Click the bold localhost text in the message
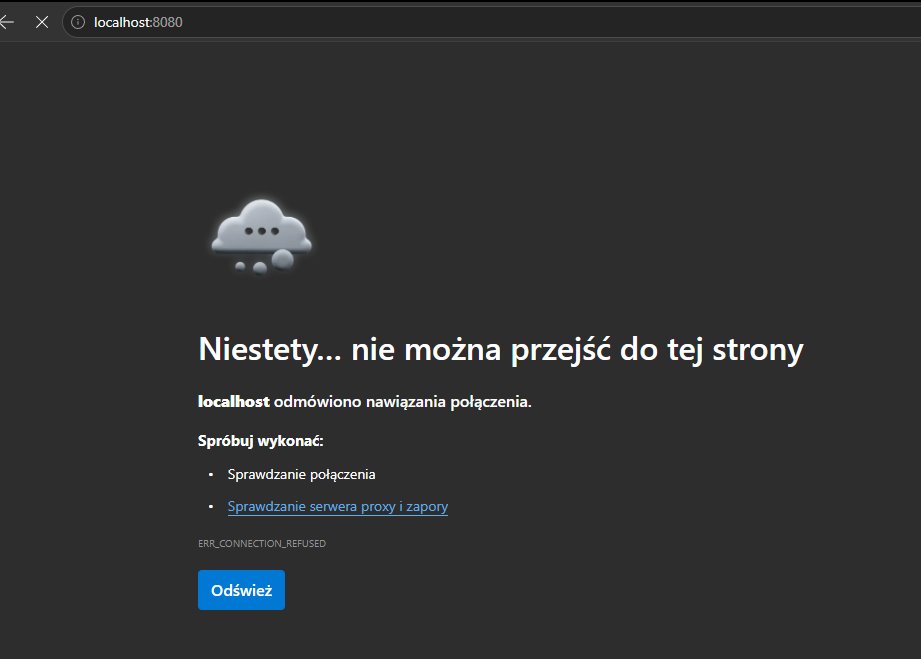Viewport: 921px width, 659px height. coord(232,401)
